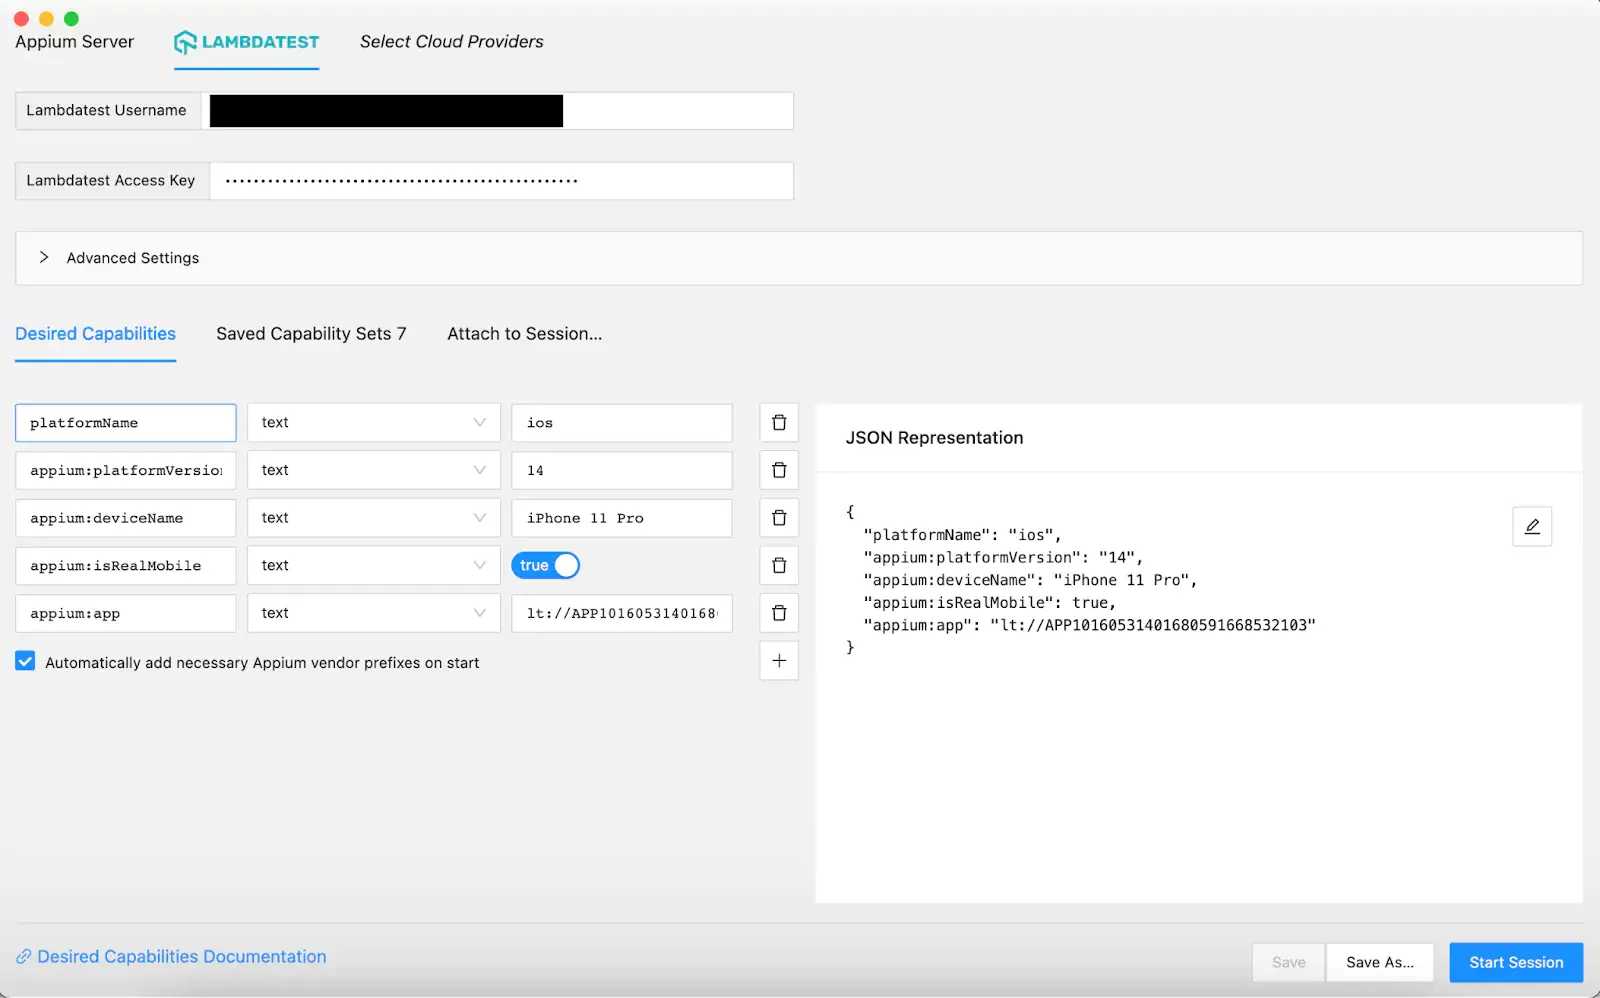Delete the appium:app capability row

779,613
